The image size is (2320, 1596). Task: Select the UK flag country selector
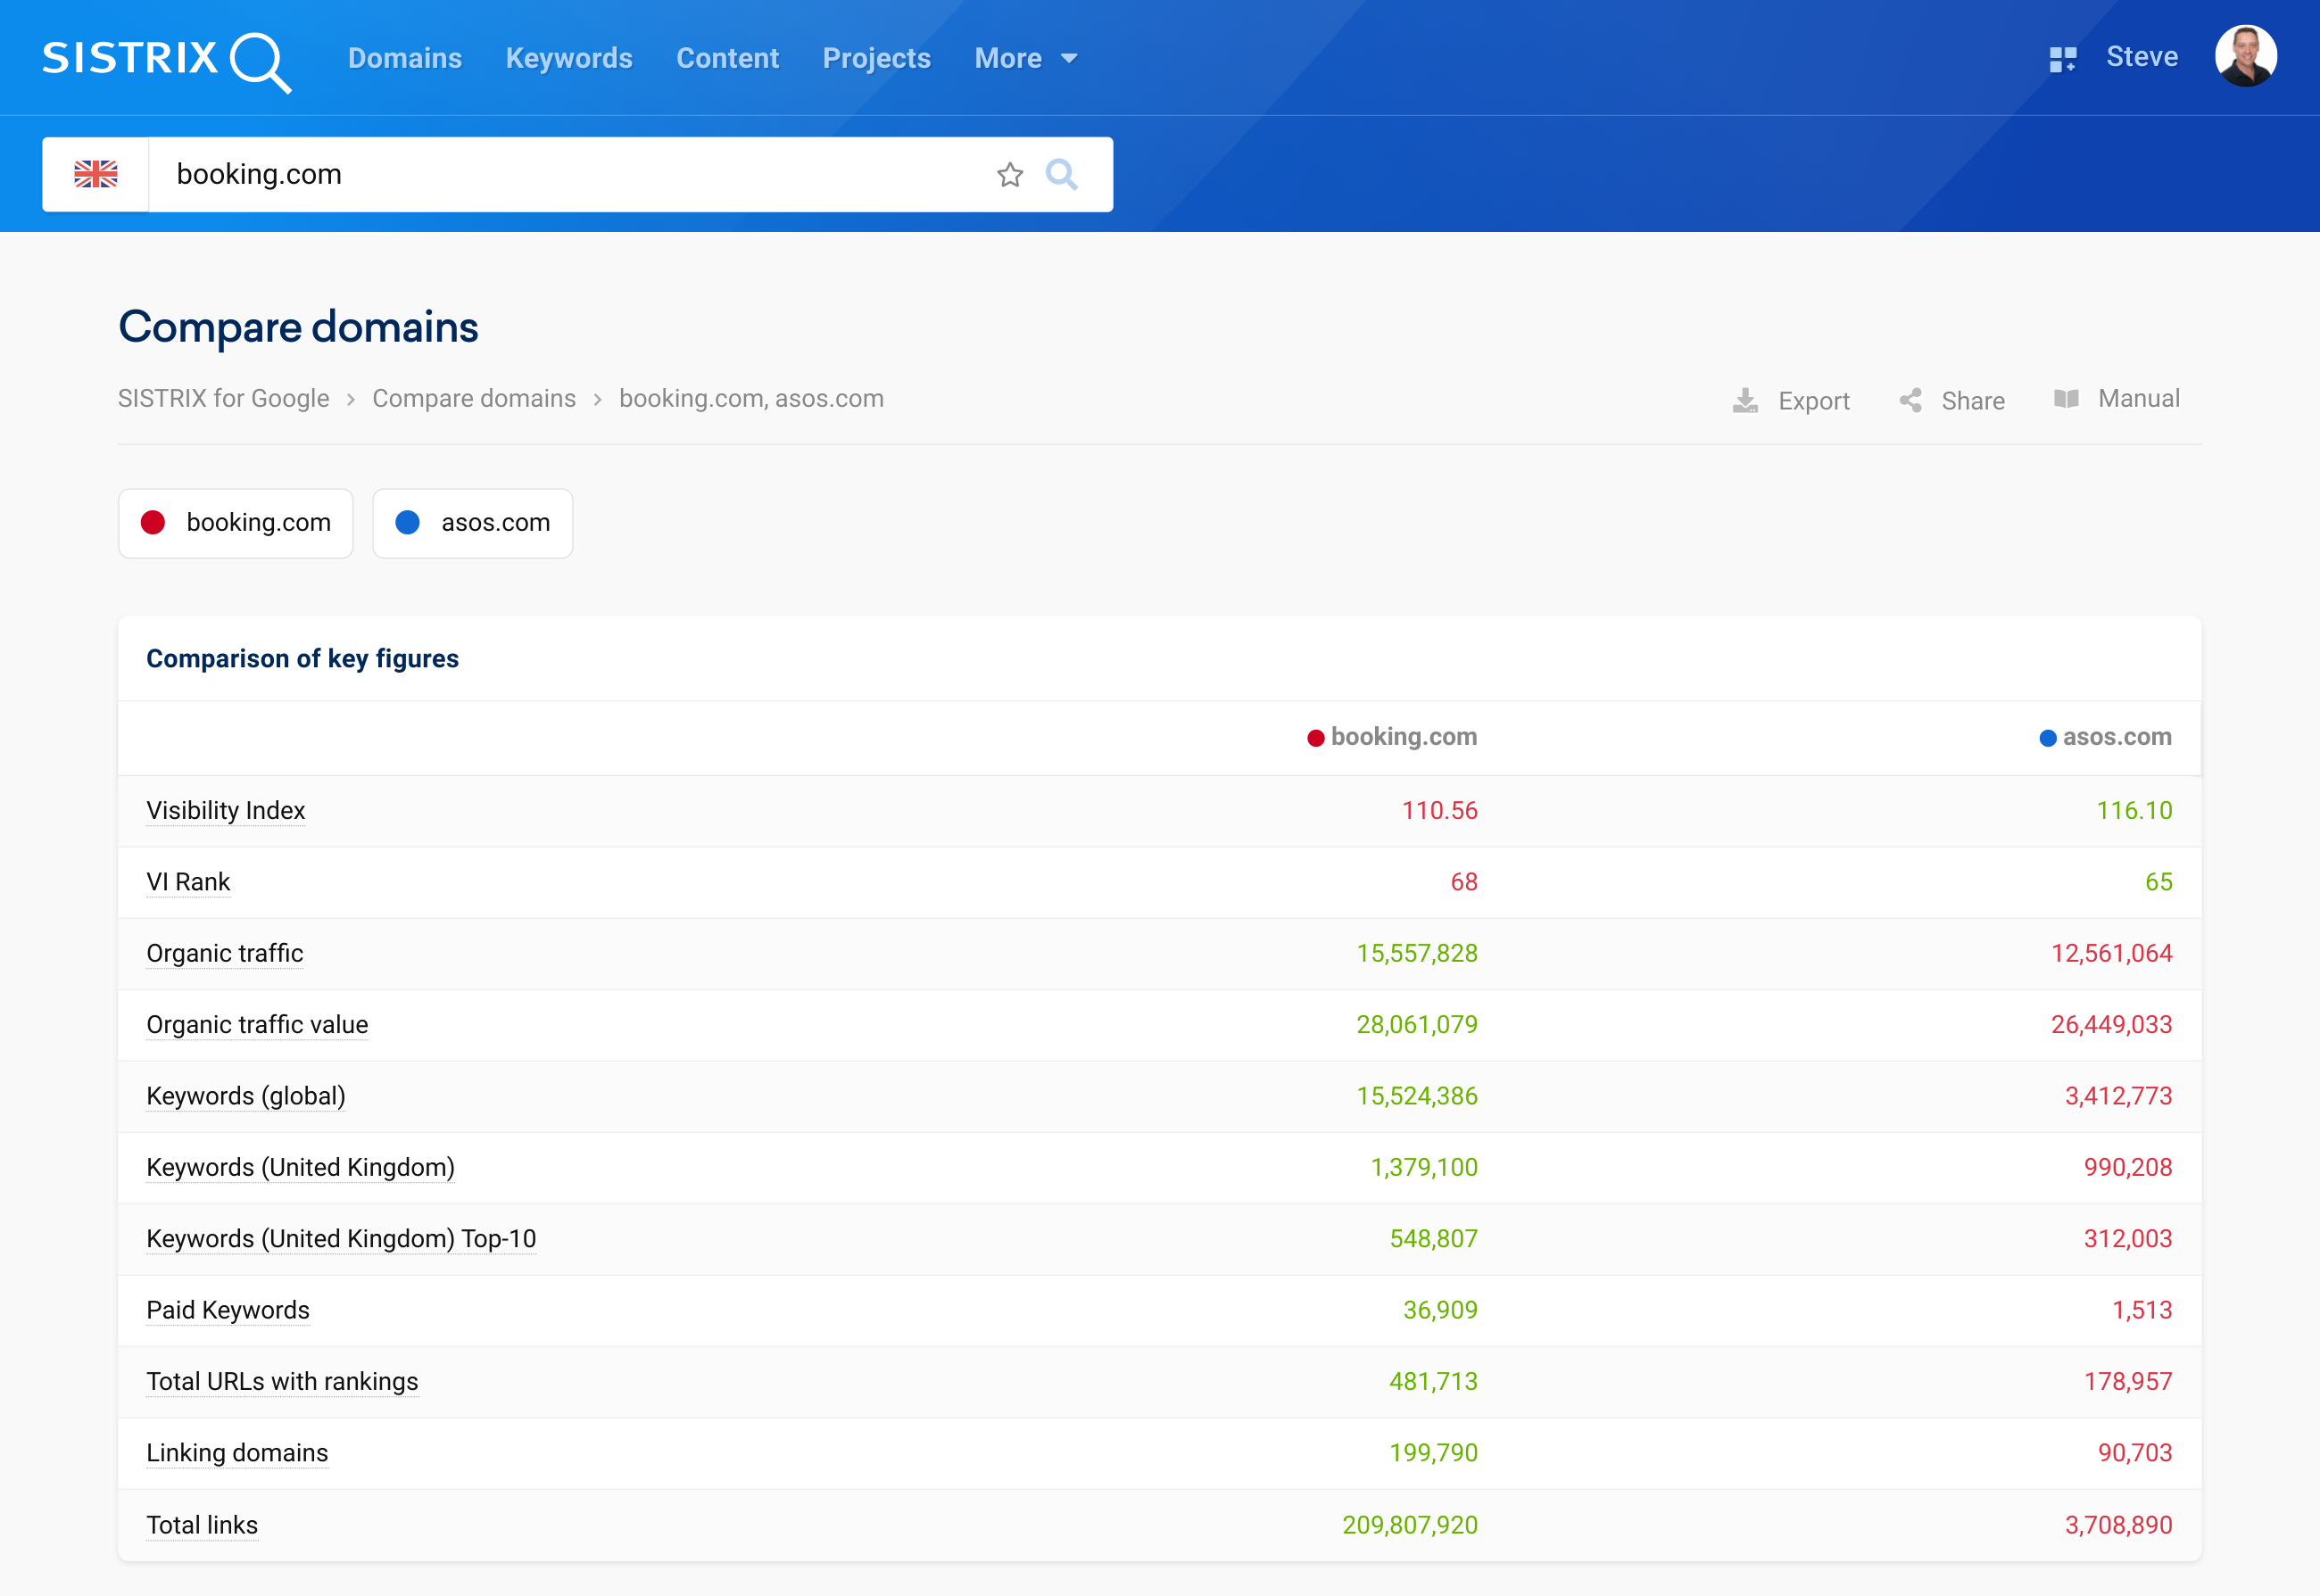click(96, 174)
